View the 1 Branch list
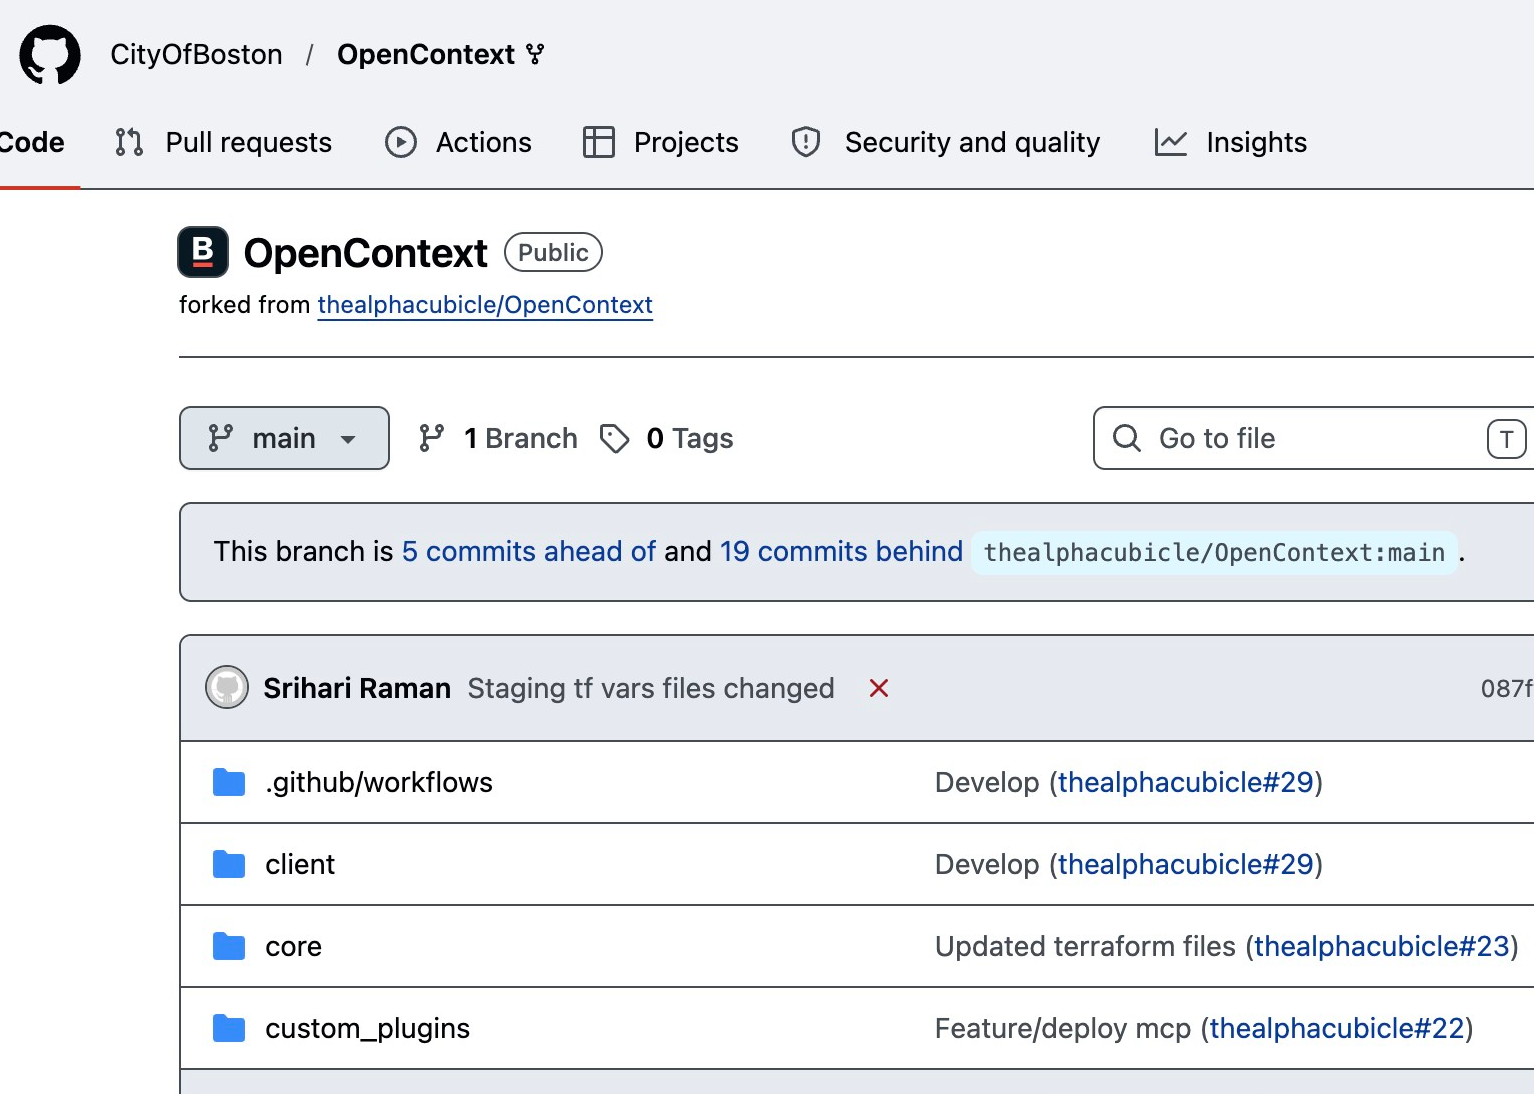The width and height of the screenshot is (1534, 1094). pyautogui.click(x=498, y=438)
